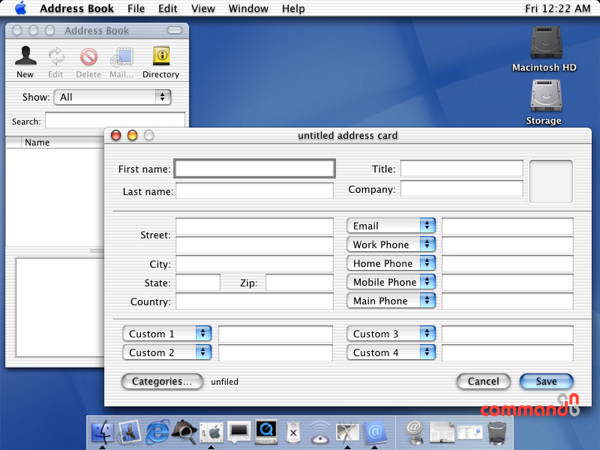Open the Edit menu
The height and width of the screenshot is (450, 600).
click(x=168, y=8)
